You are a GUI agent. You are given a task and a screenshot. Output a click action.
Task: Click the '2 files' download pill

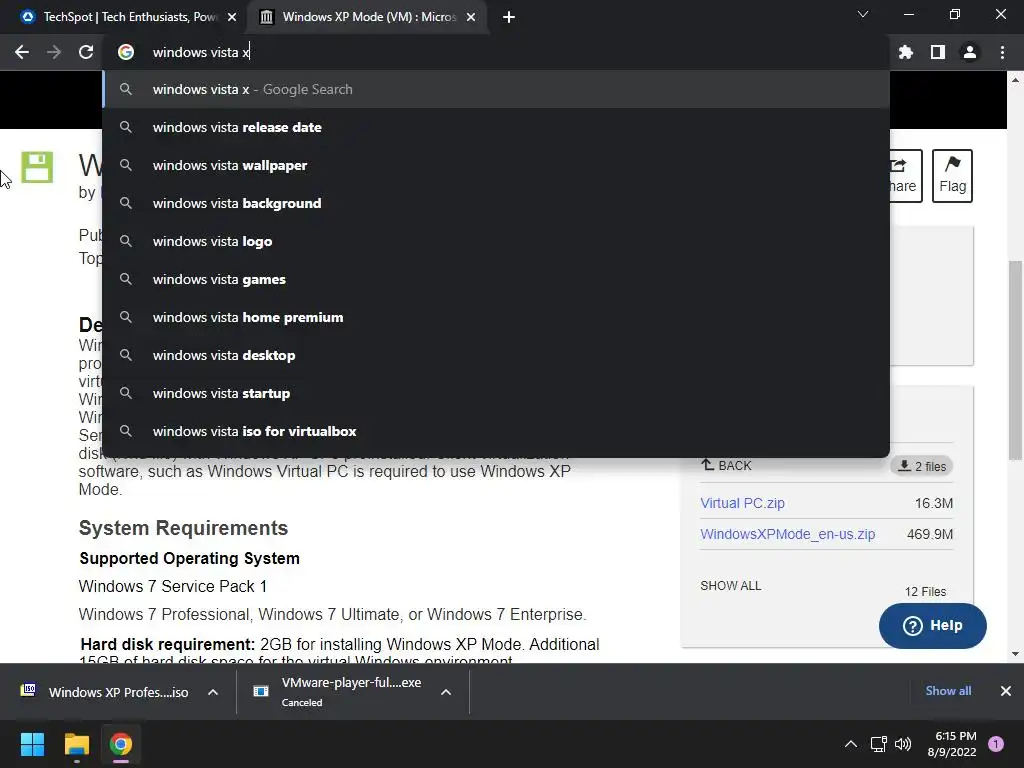[x=921, y=466]
